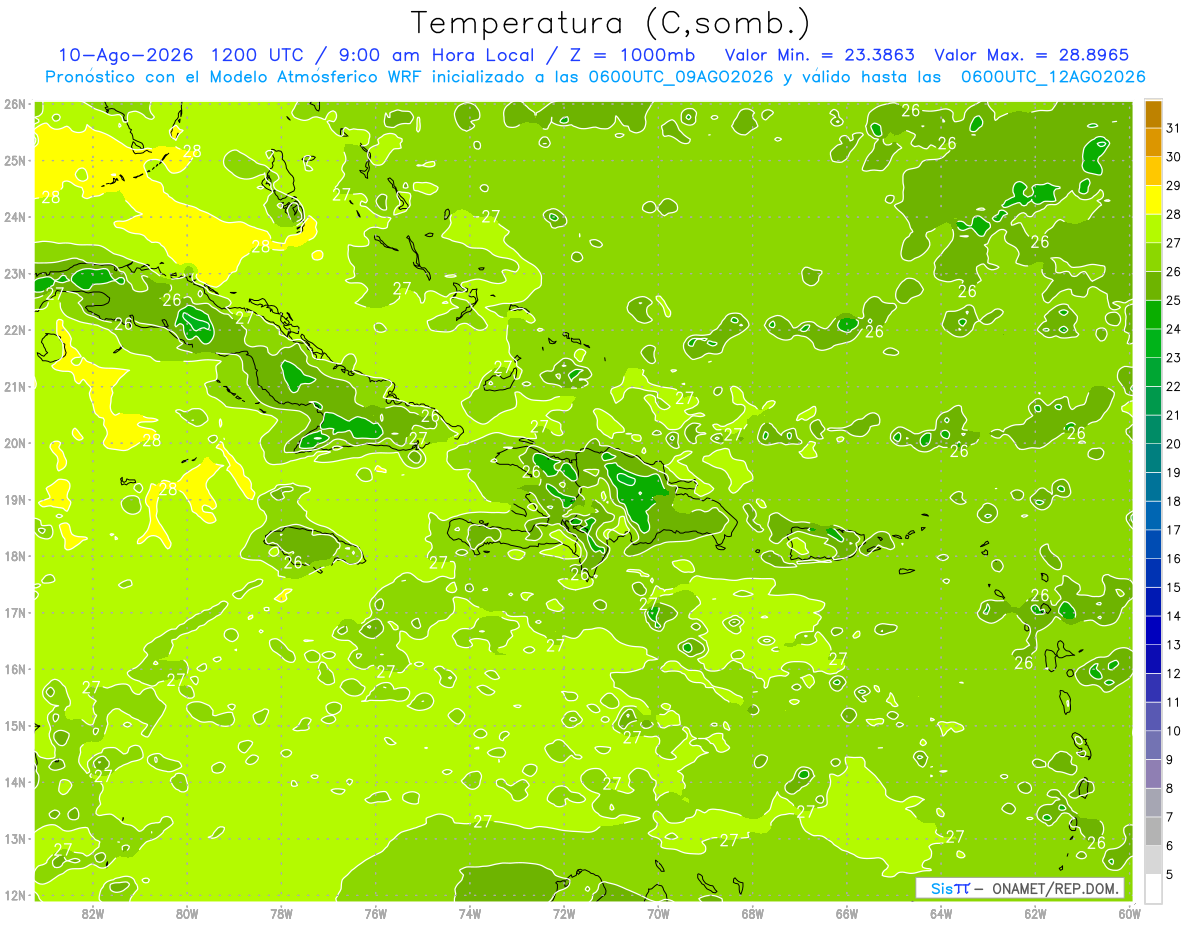Click the '1200 UTC' time text
The image size is (1200, 927).
257,55
